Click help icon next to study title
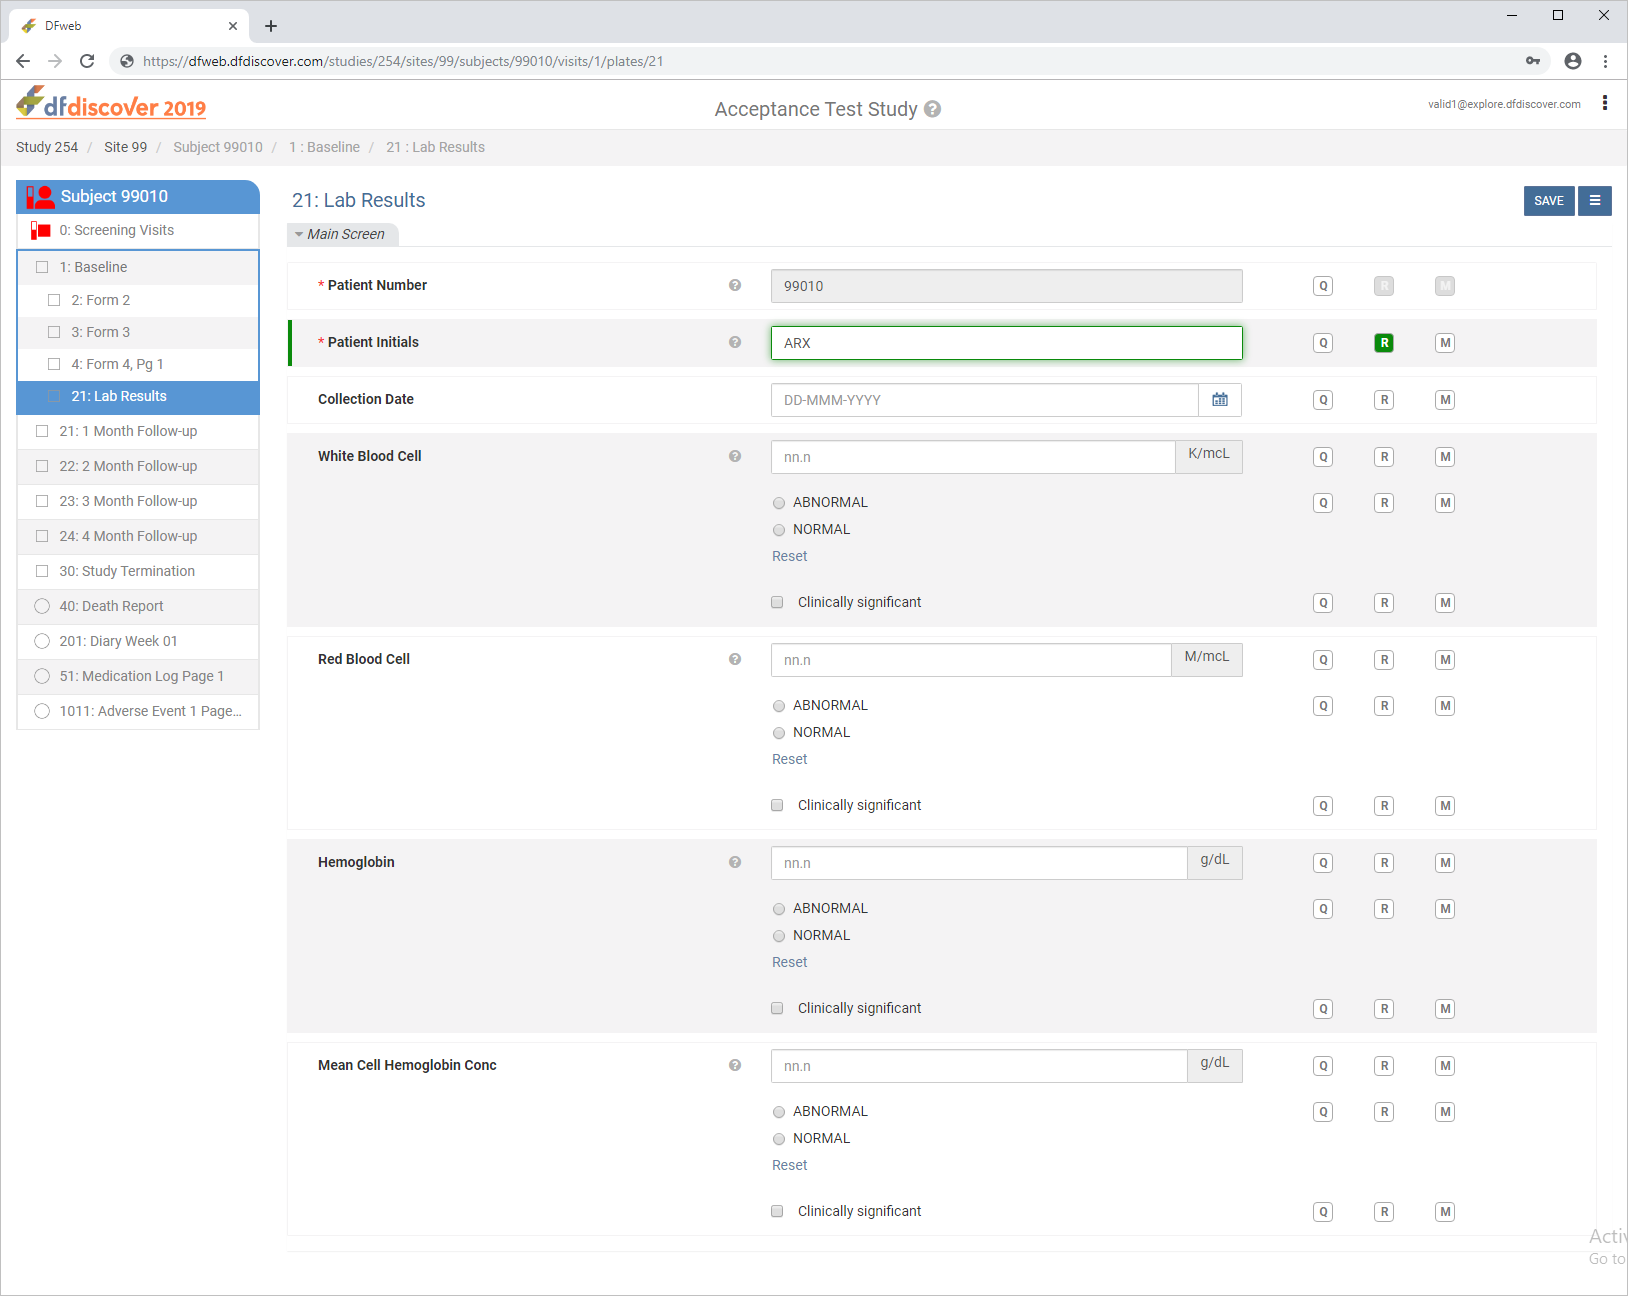The width and height of the screenshot is (1628, 1296). pos(932,109)
